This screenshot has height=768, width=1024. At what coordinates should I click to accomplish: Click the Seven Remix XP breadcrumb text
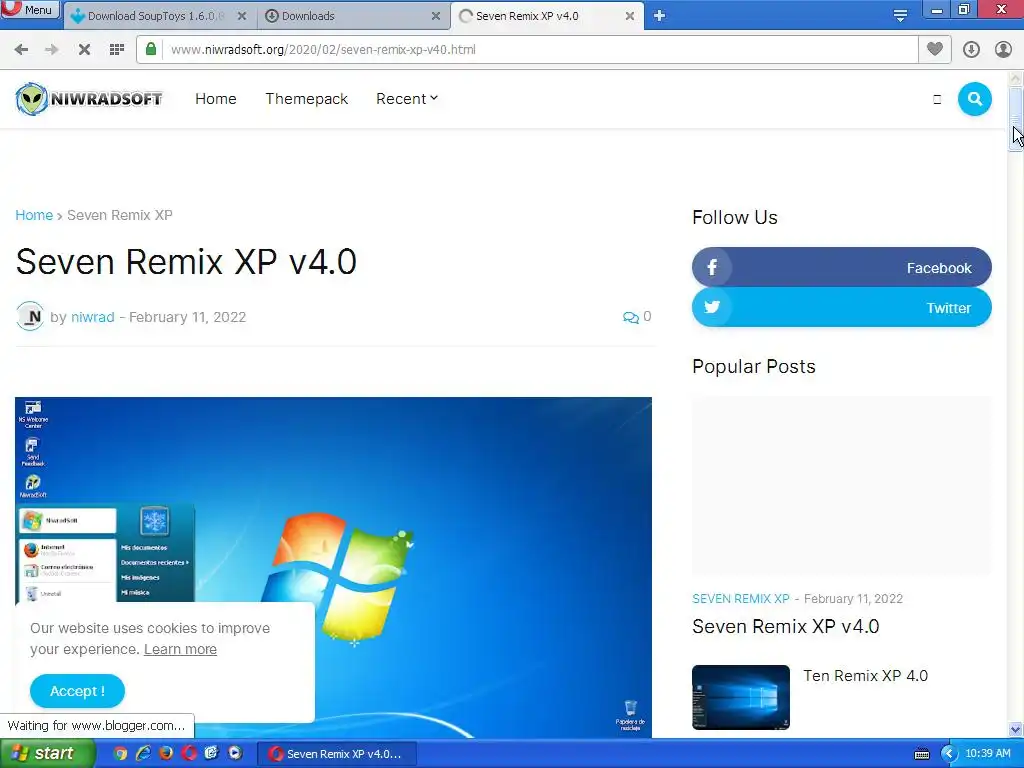click(x=120, y=216)
